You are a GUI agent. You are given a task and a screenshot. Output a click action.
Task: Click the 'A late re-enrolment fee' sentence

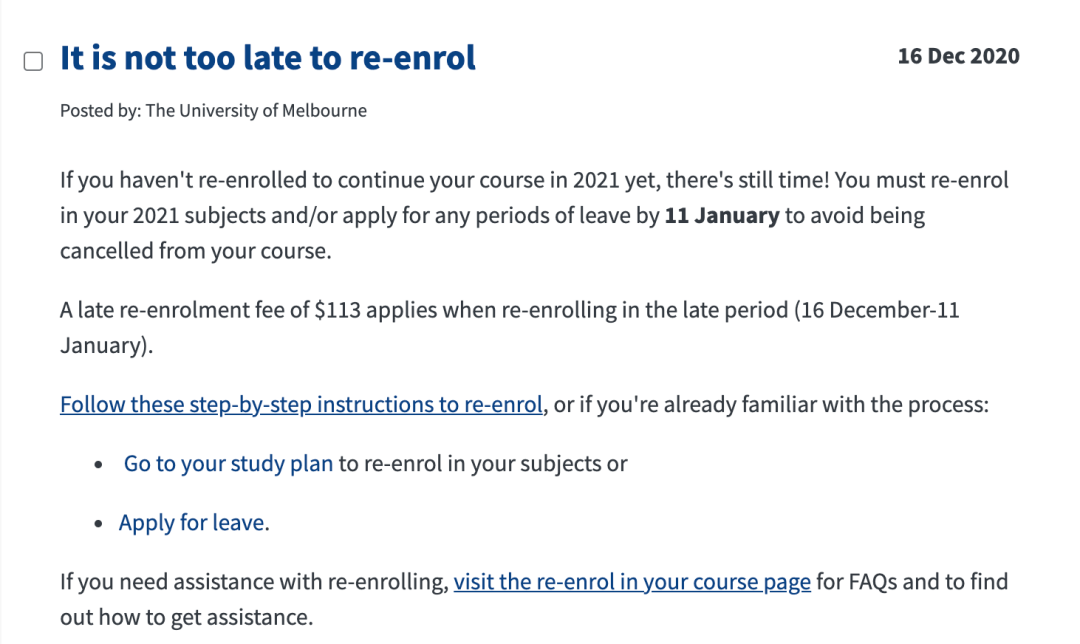[x=510, y=327]
